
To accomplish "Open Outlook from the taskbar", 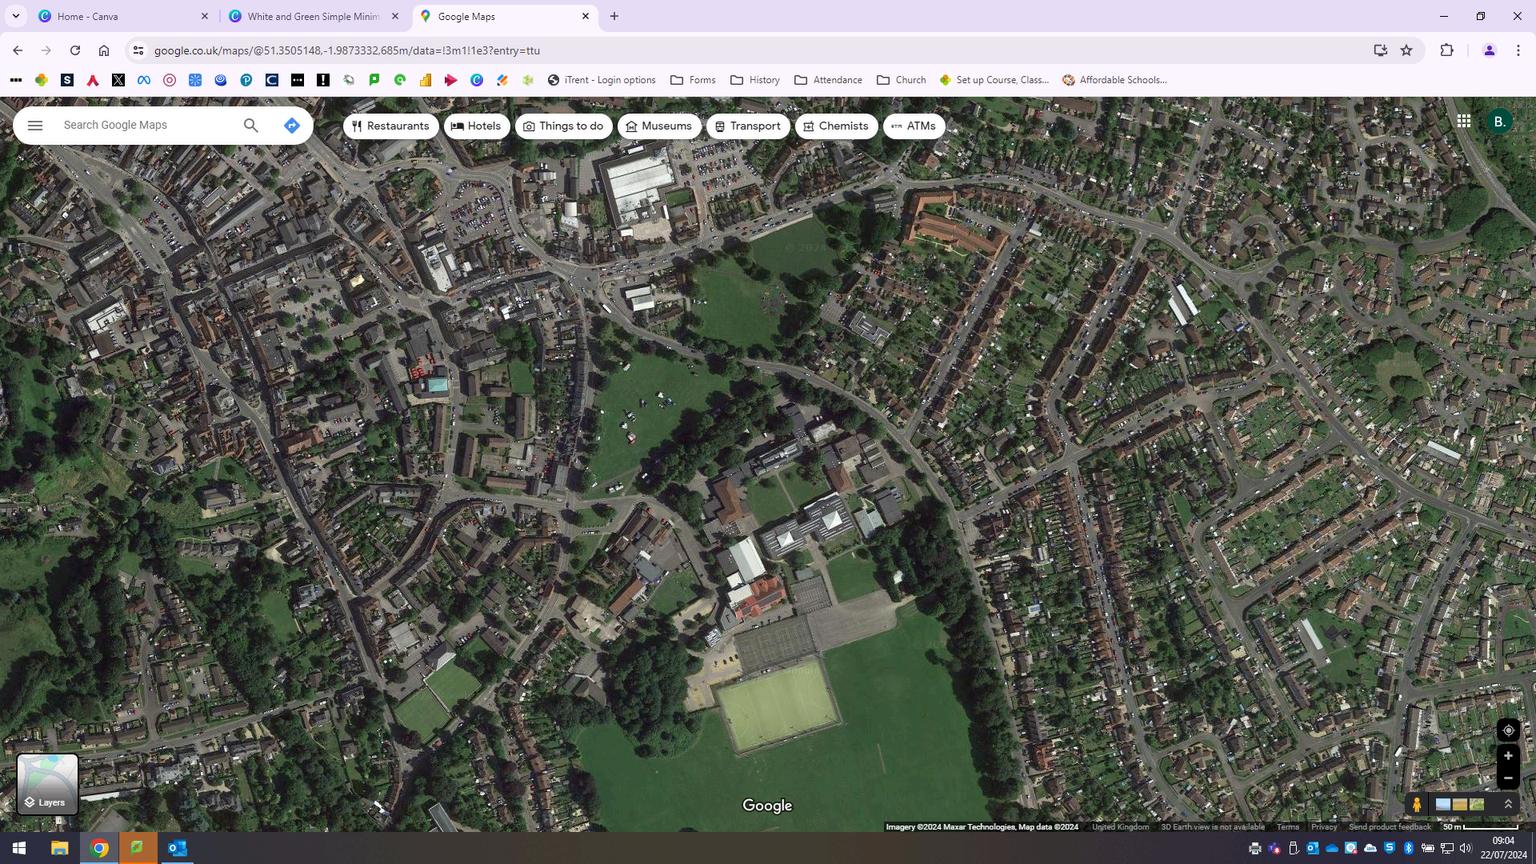I will [177, 848].
